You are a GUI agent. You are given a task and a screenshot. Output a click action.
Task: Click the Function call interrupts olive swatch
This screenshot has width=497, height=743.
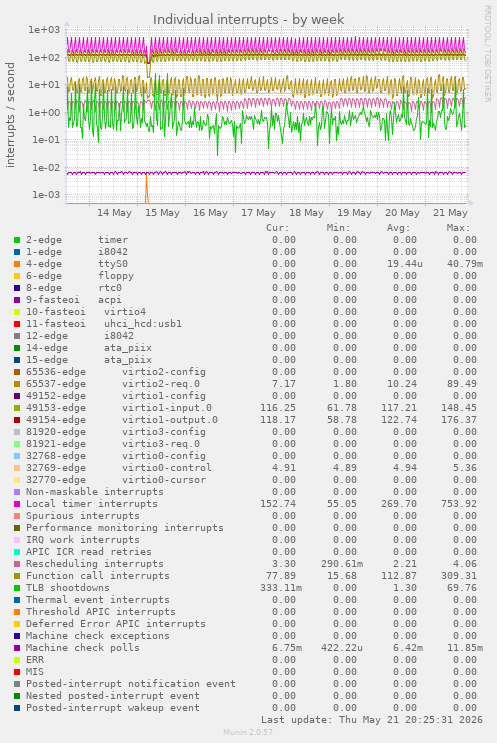point(17,576)
